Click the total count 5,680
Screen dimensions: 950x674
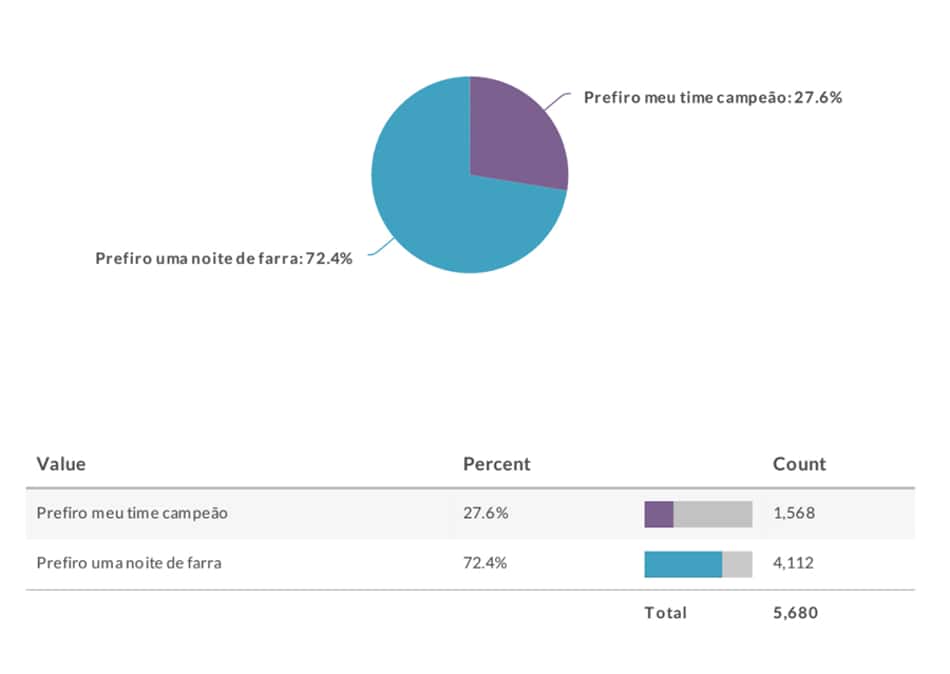[x=795, y=613]
